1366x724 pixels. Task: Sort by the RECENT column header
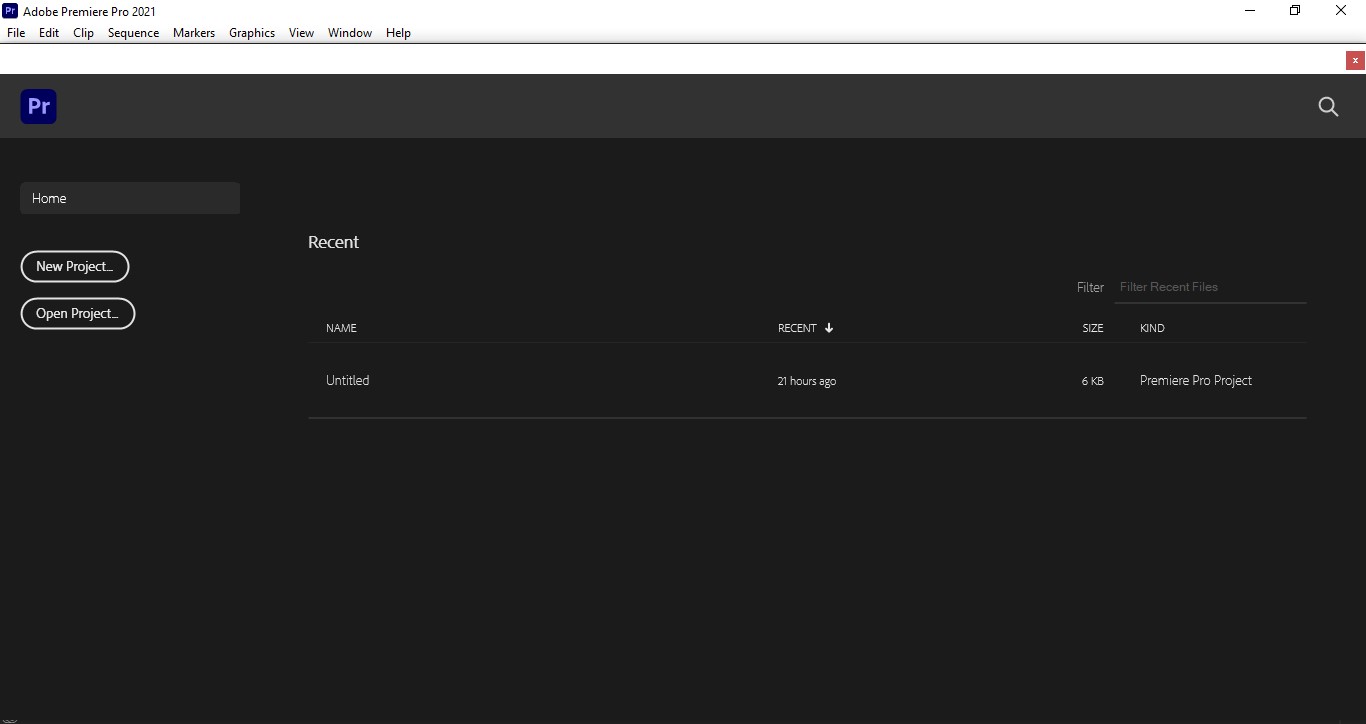click(x=797, y=328)
